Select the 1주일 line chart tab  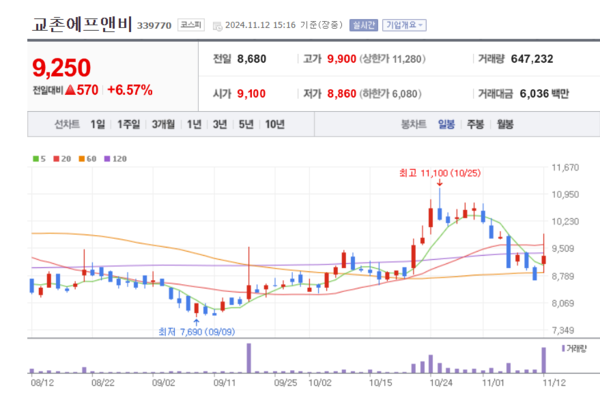[x=129, y=124]
